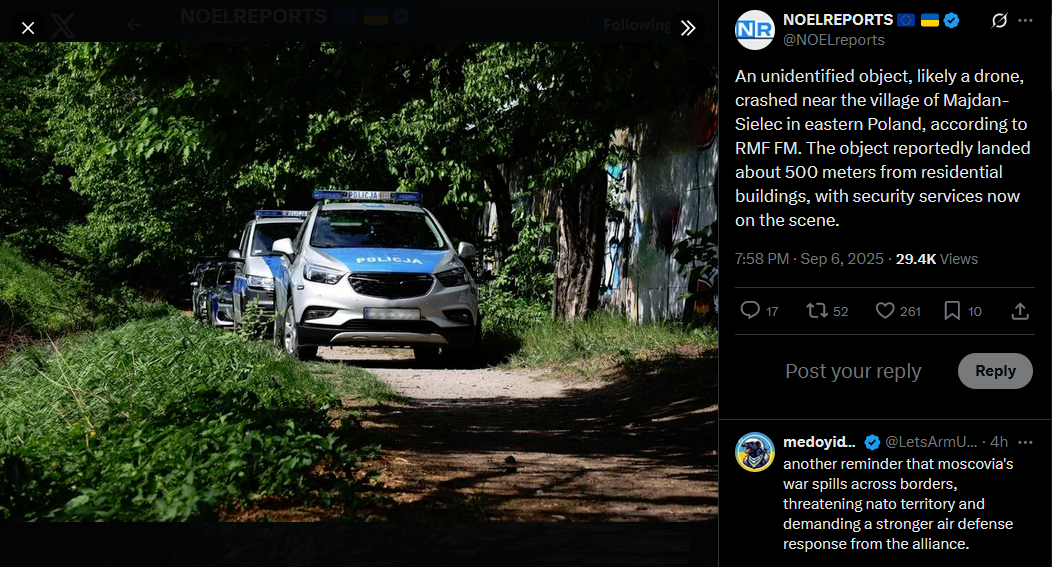Close the image viewer with the X
This screenshot has height=567, width=1052.
point(28,28)
